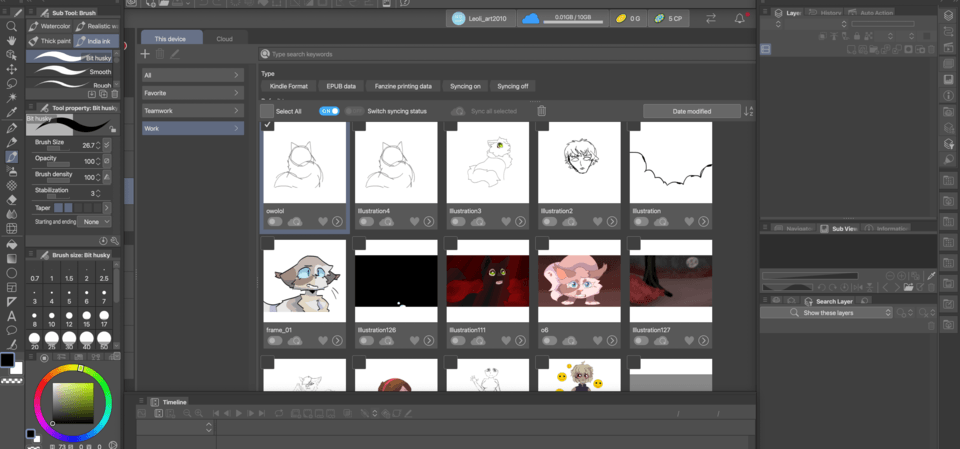Adjust the Stabilization stepper arrows
960x449 pixels.
click(100, 194)
